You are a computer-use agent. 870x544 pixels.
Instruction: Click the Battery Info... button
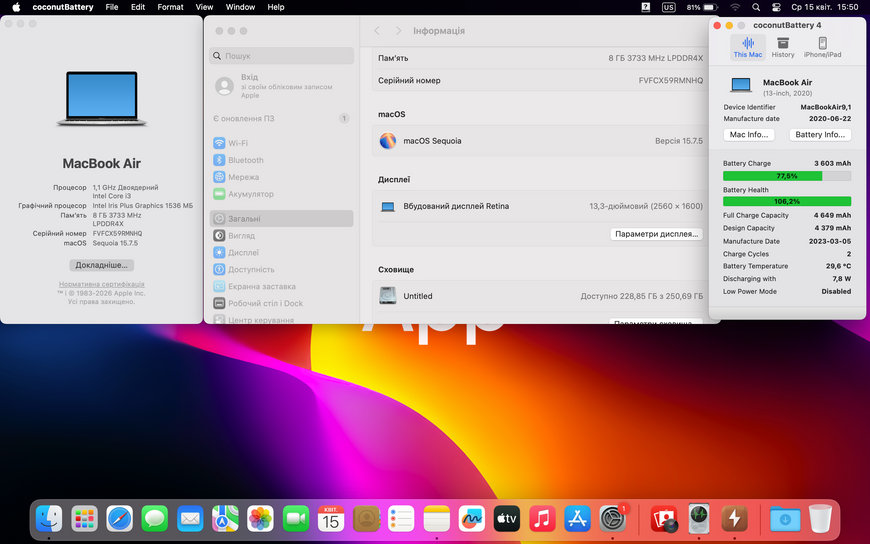tap(820, 135)
